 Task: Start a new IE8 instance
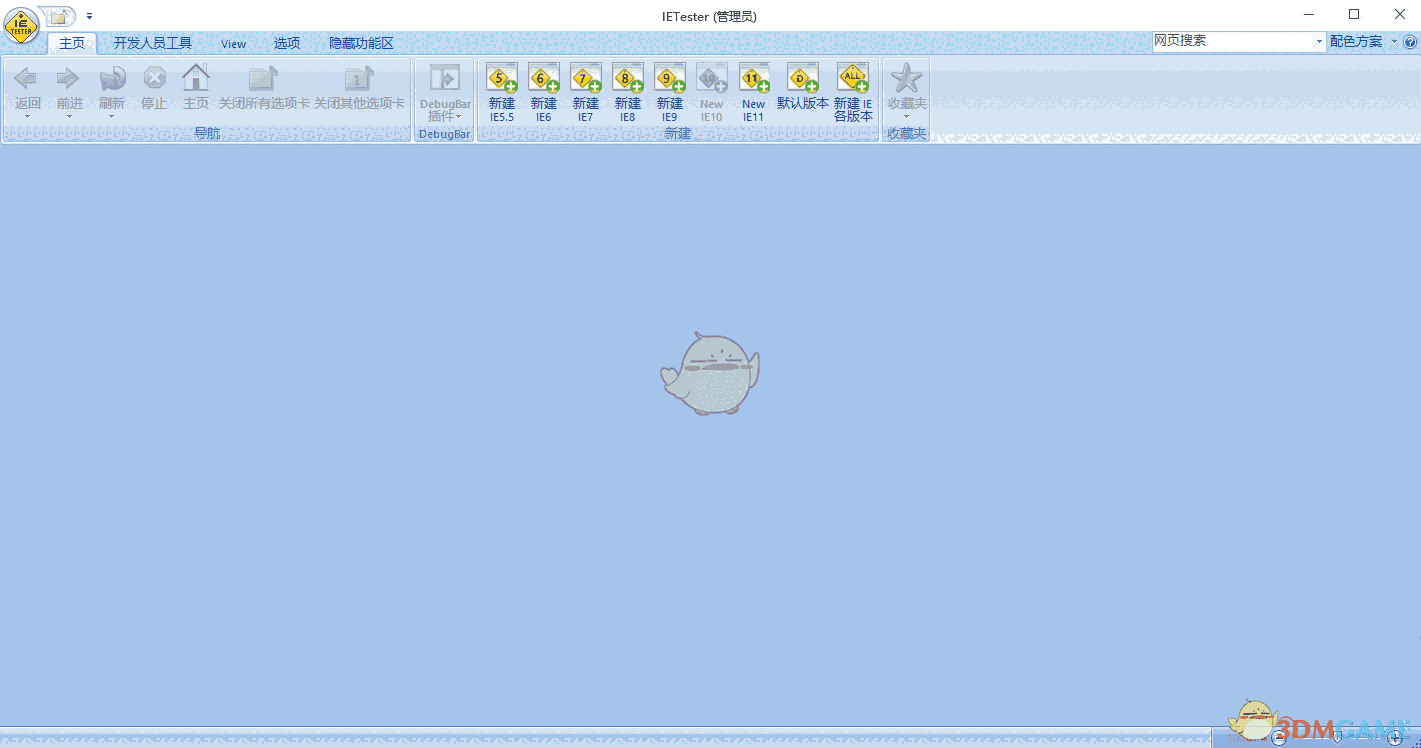(627, 90)
